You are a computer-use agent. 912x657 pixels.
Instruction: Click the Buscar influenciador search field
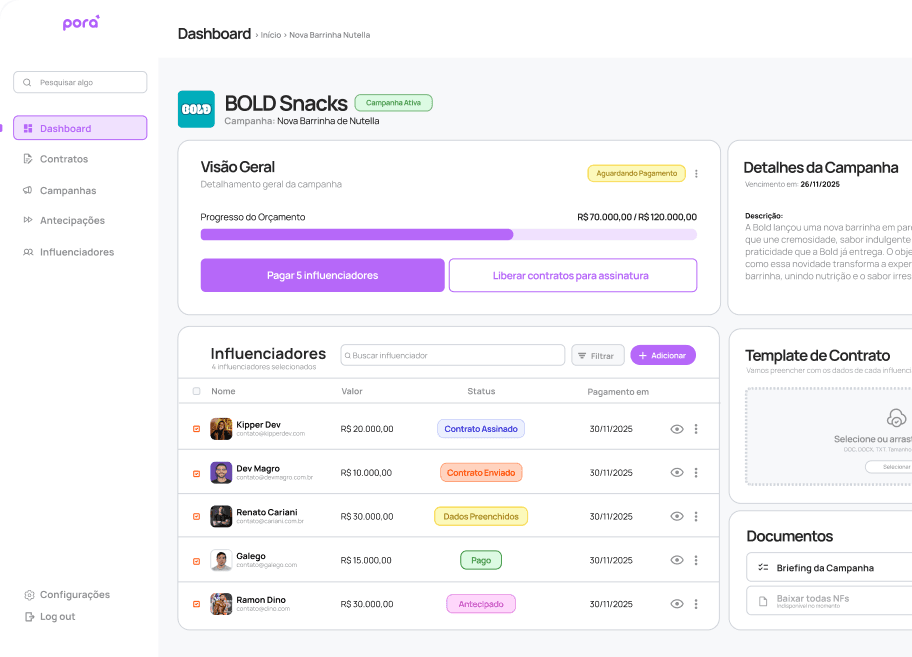click(x=453, y=355)
